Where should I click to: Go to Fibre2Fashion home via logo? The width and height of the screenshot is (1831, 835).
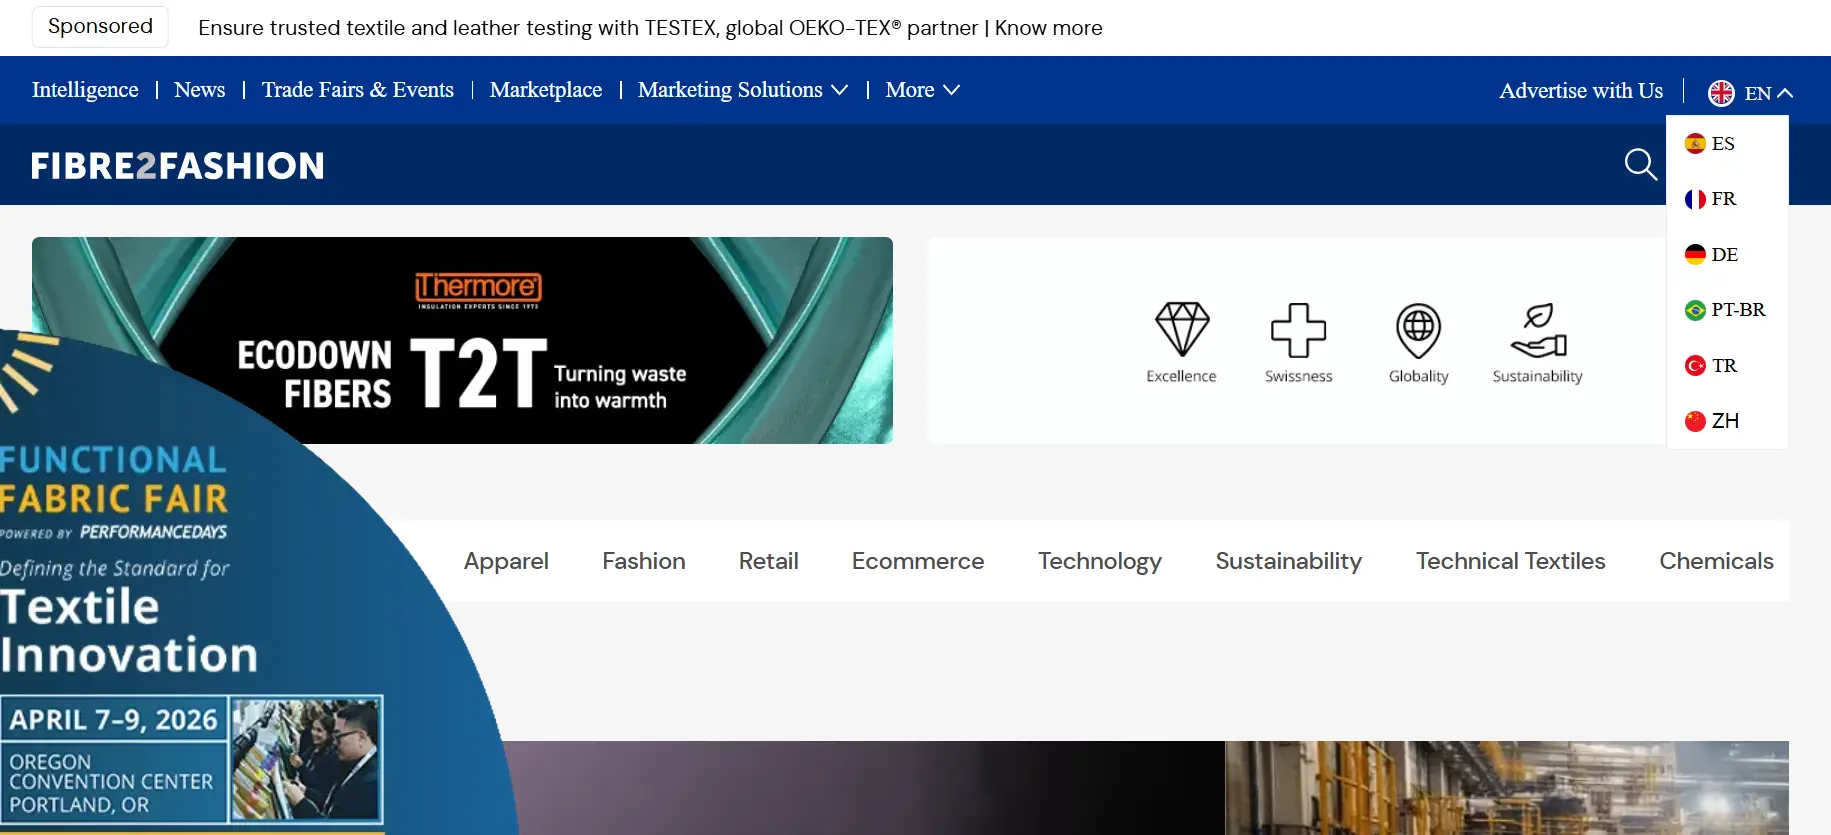[178, 166]
